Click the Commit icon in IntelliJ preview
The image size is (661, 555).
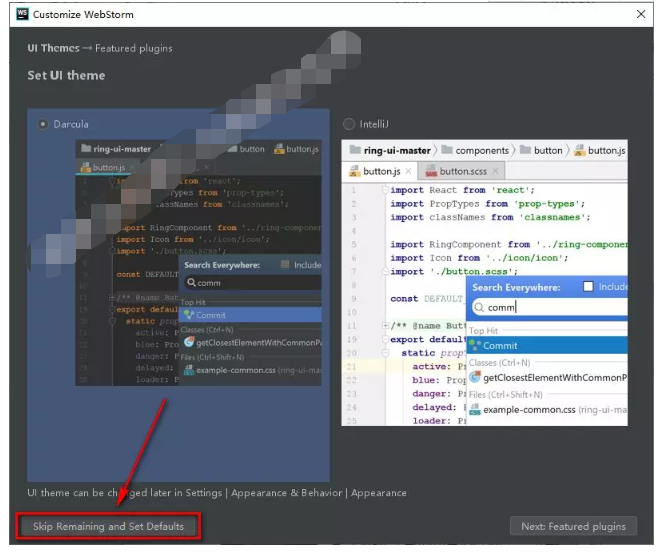[x=475, y=345]
